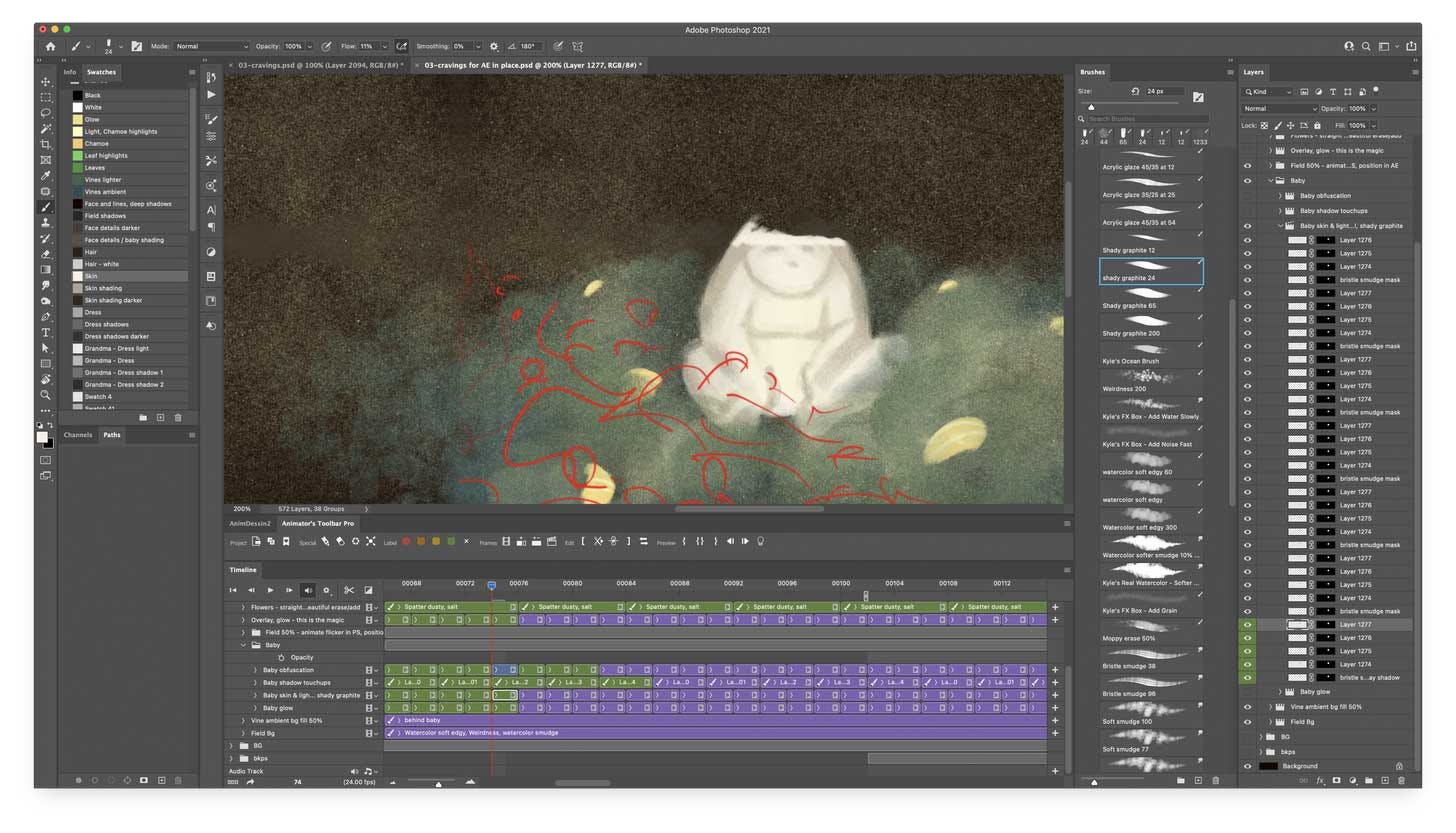This screenshot has width=1456, height=833.
Task: Switch to the Channels tab
Action: [78, 435]
